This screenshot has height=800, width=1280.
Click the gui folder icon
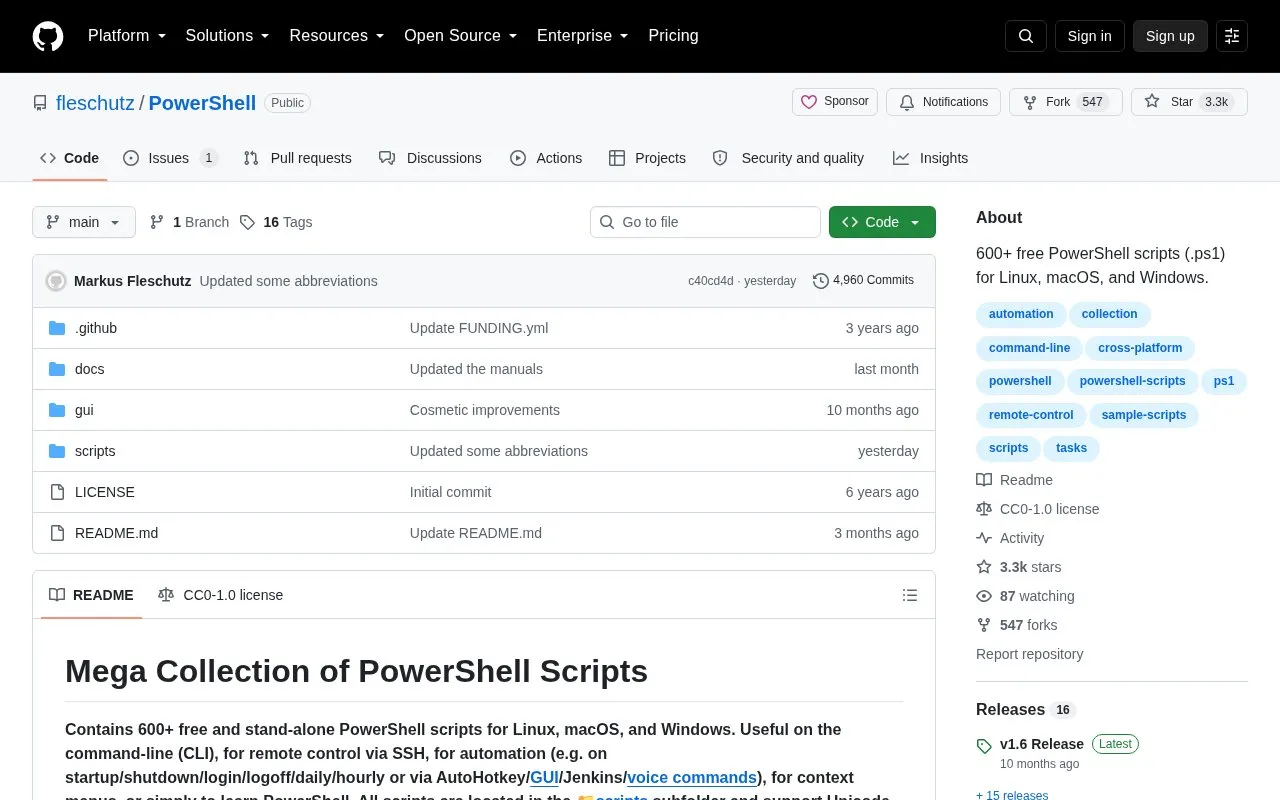pos(57,410)
